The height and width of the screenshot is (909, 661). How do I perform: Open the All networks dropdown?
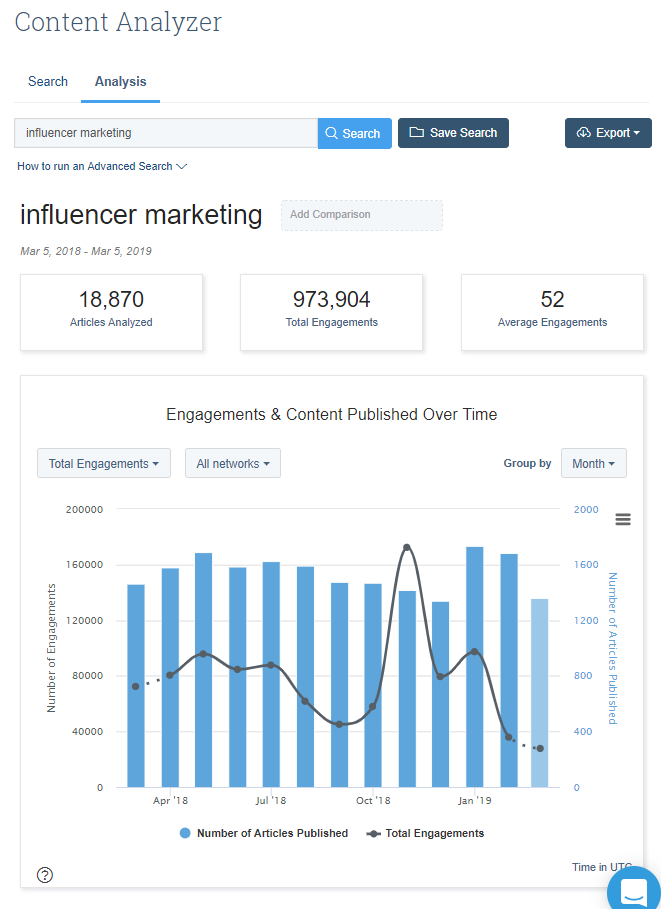pos(233,463)
